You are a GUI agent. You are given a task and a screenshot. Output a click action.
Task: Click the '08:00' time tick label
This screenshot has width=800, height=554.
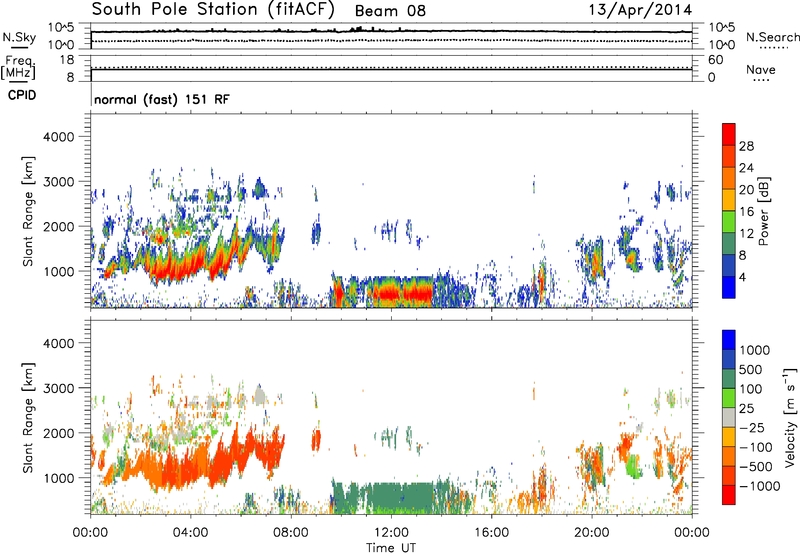point(291,533)
